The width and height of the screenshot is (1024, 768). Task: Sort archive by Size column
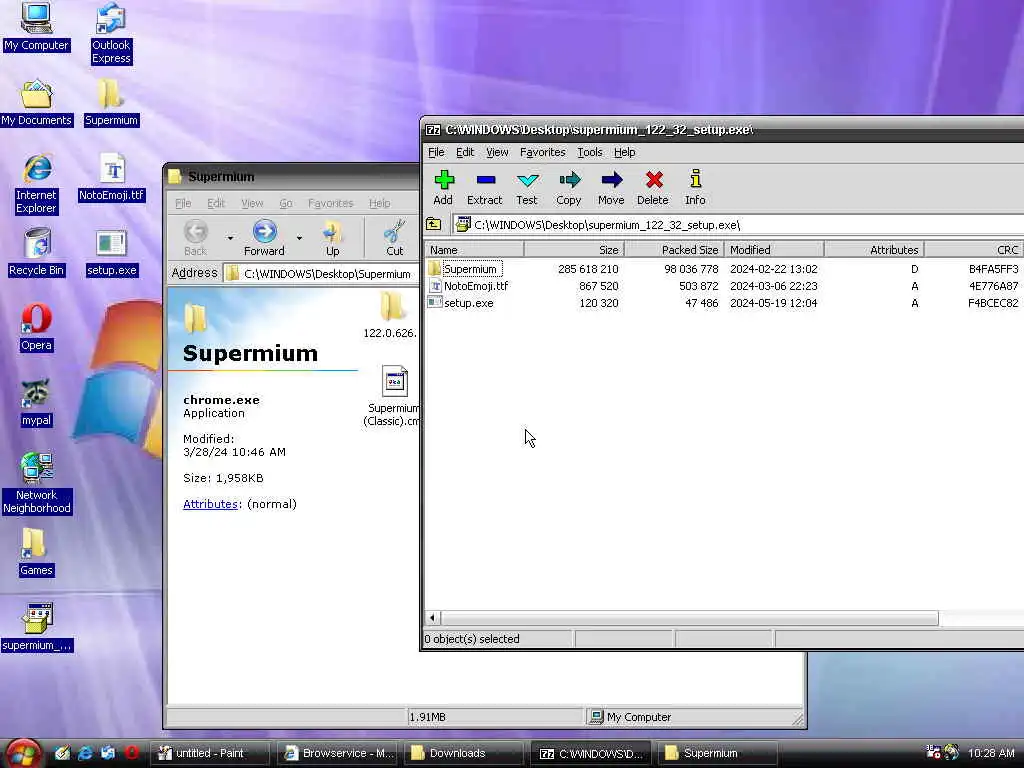pyautogui.click(x=575, y=250)
